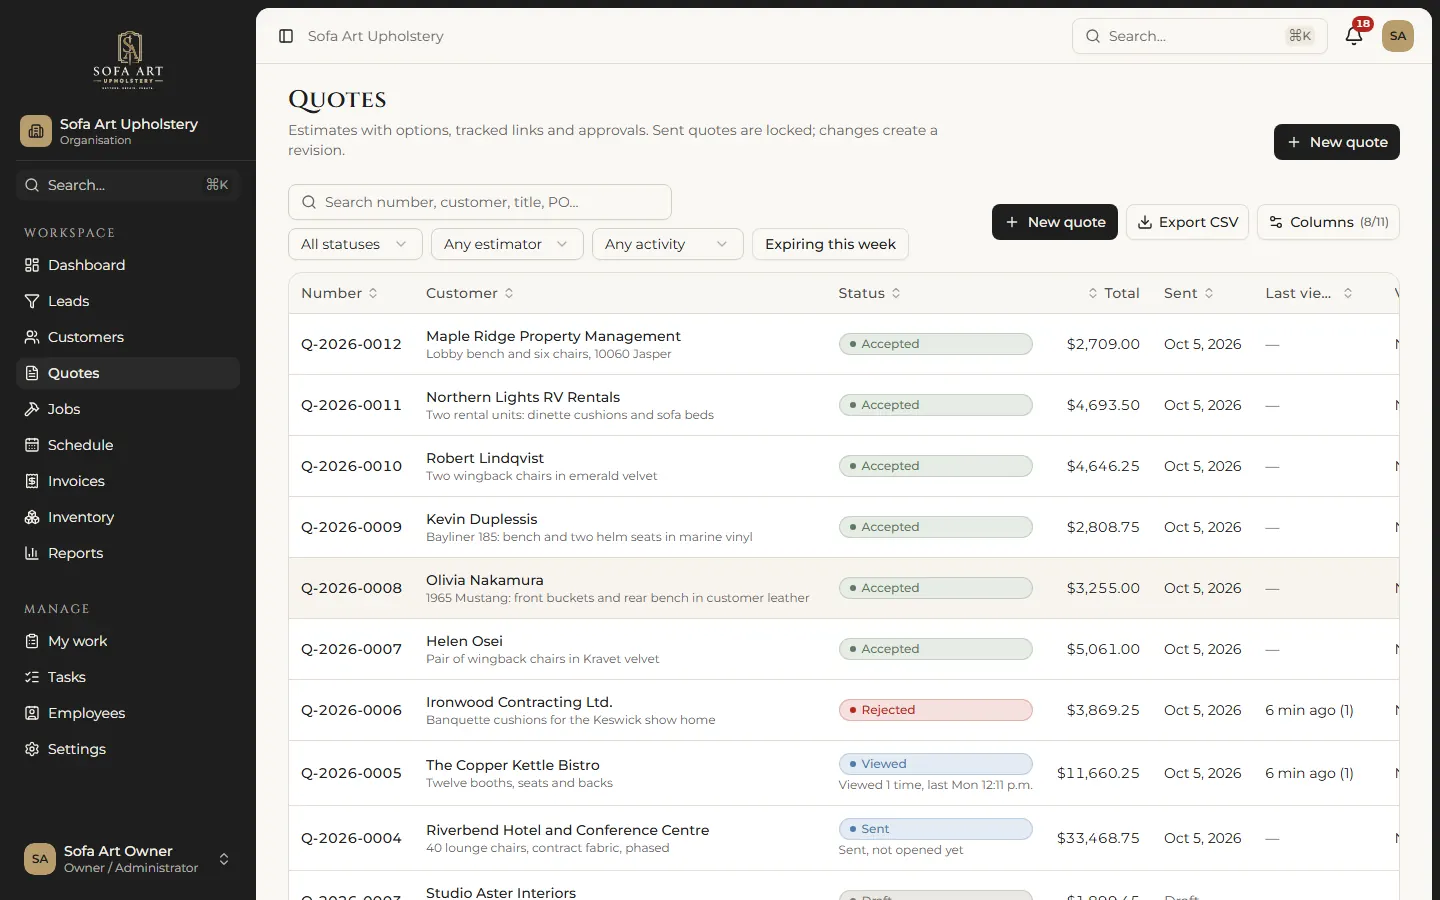Open quote Q-2026-0012
This screenshot has width=1440, height=900.
pyautogui.click(x=351, y=344)
